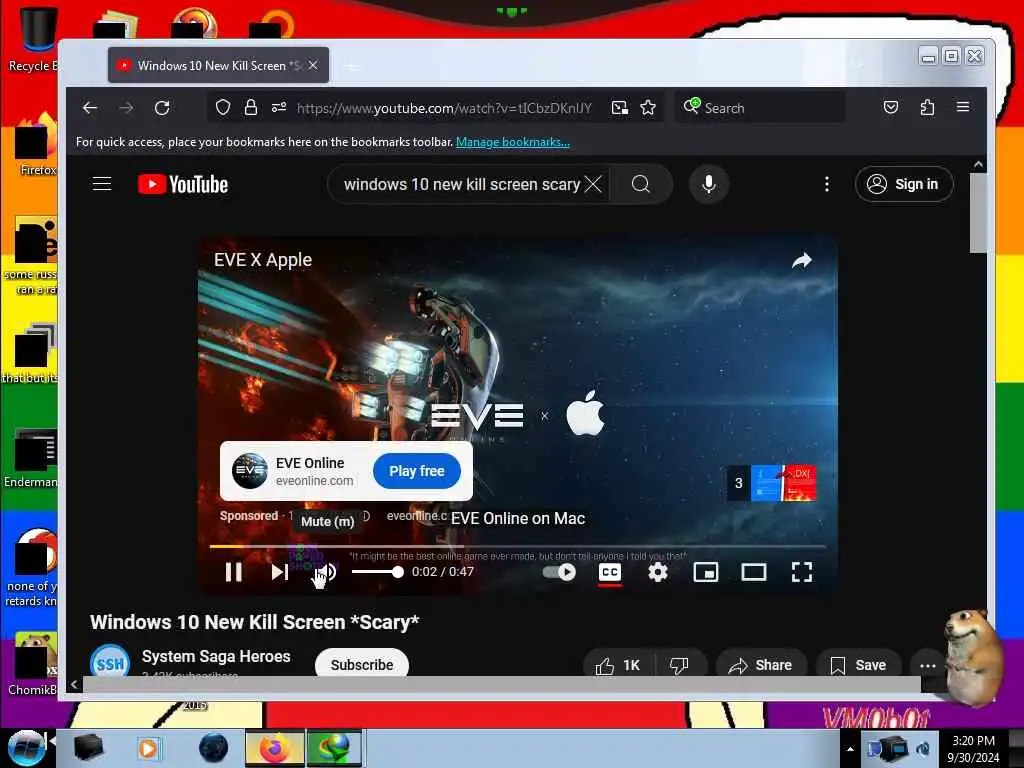Open the YouTube guide hamburger menu
This screenshot has width=1024, height=768.
(x=102, y=184)
